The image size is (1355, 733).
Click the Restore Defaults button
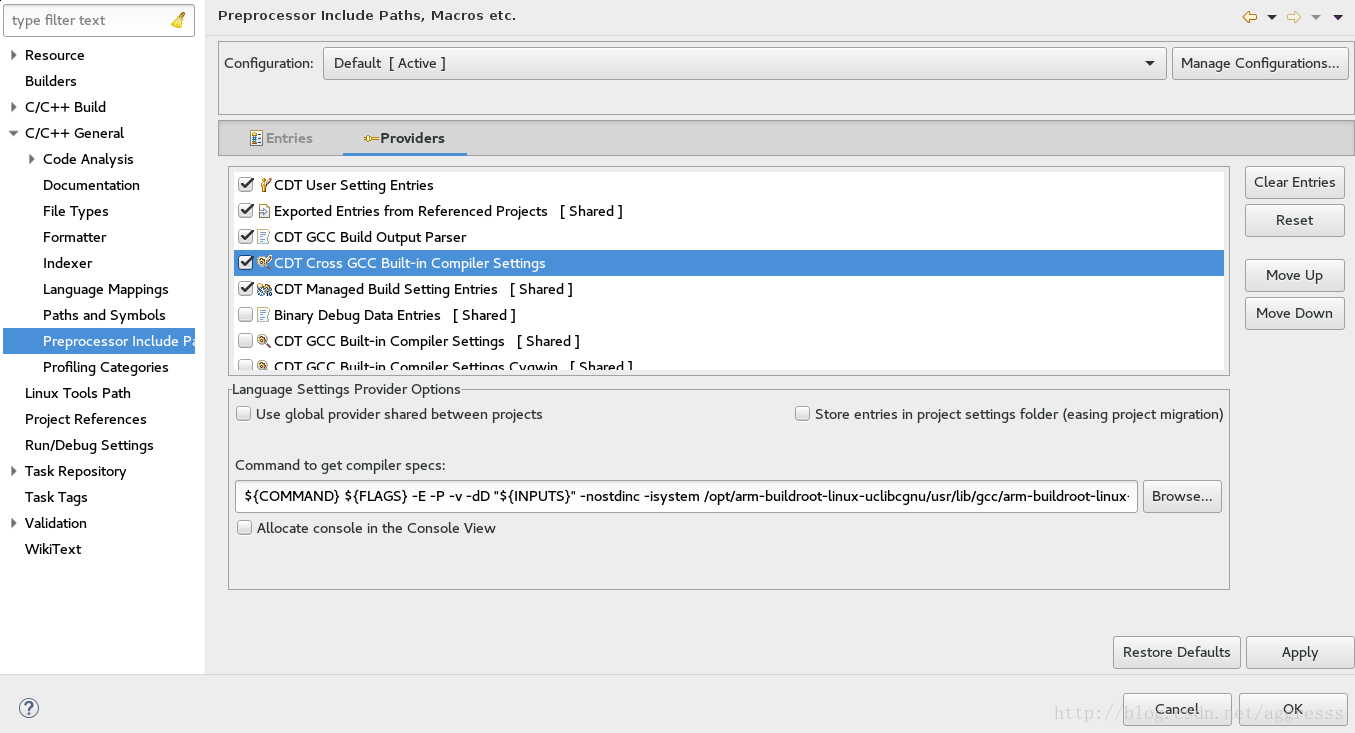point(1177,652)
